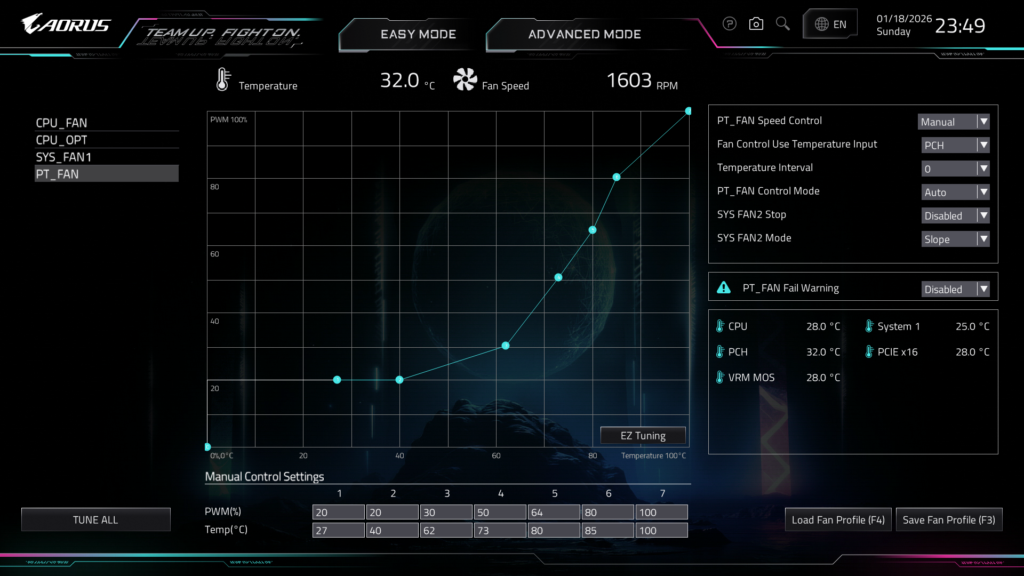Expand PT_FAN Speed Control dropdown

point(954,122)
